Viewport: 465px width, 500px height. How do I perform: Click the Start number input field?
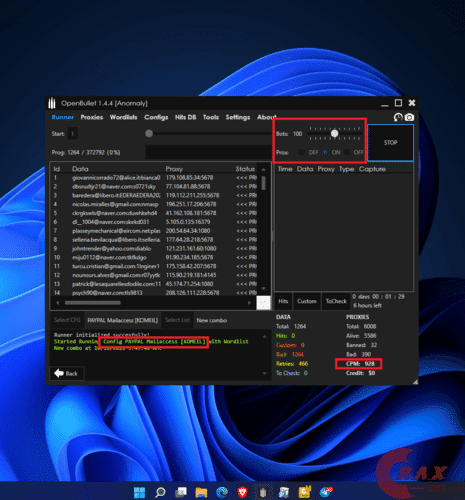pyautogui.click(x=73, y=134)
